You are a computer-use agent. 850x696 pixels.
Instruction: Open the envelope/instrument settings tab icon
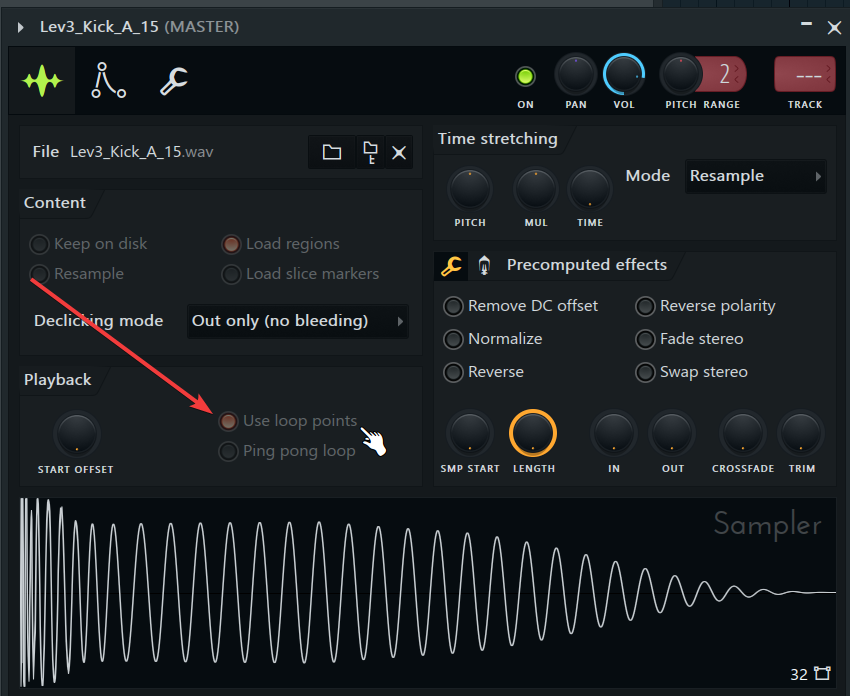pyautogui.click(x=108, y=82)
